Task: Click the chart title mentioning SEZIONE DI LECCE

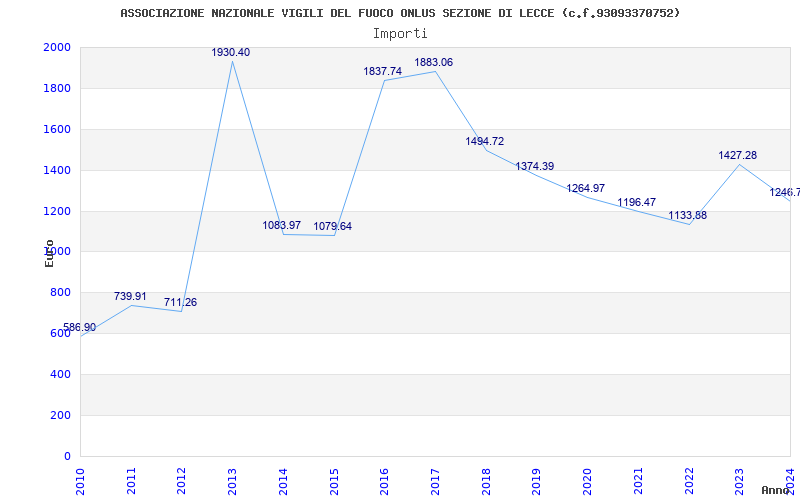Action: click(x=400, y=13)
